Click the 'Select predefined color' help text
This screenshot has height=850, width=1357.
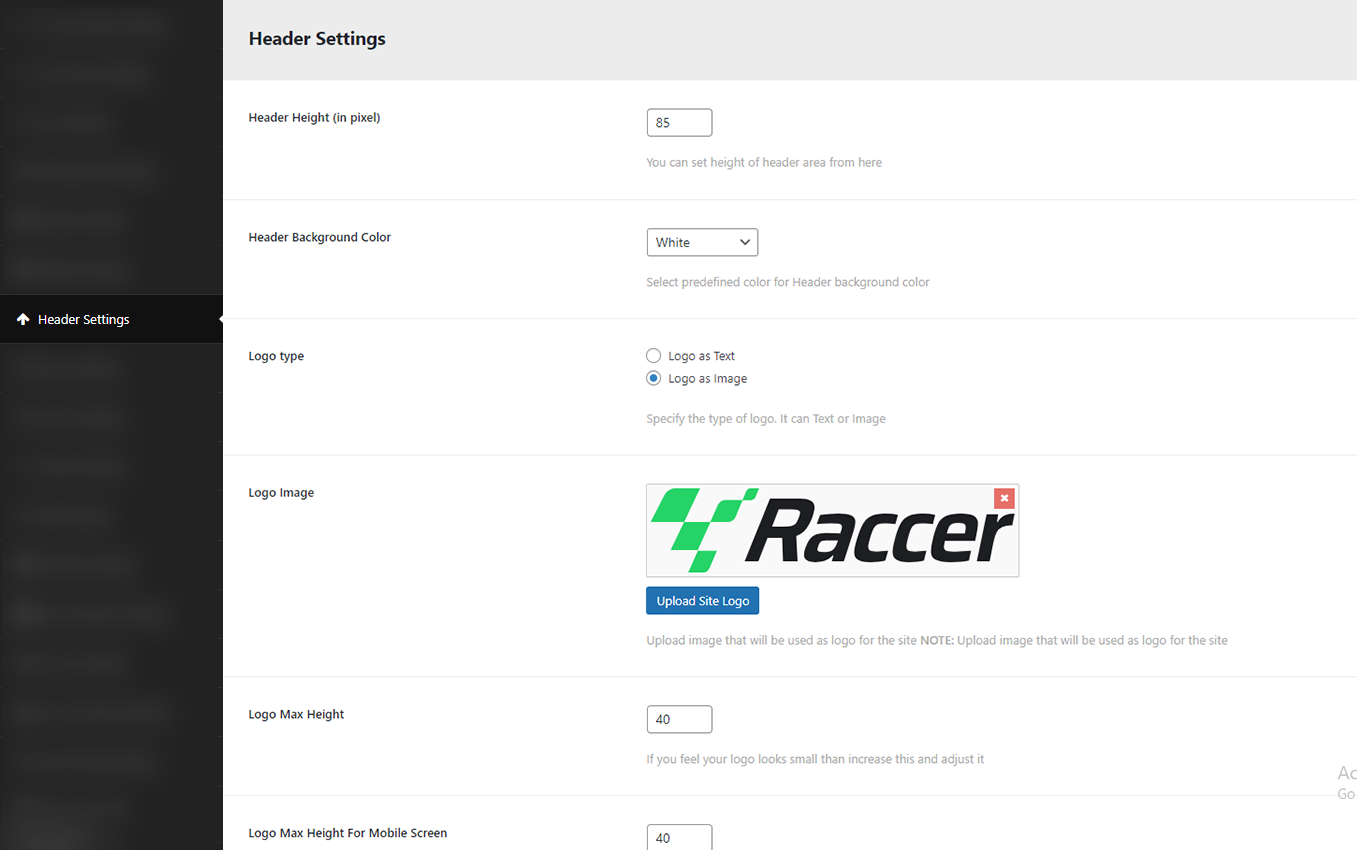coord(788,283)
